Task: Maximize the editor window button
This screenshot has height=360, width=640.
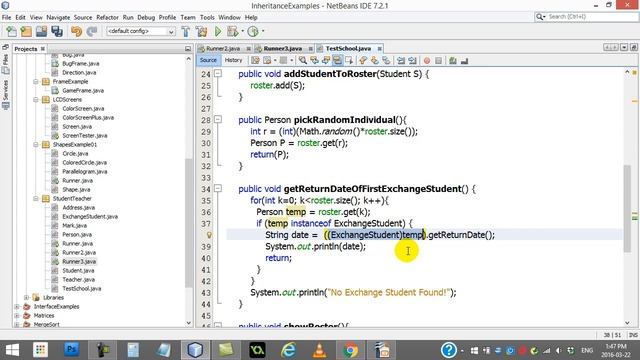Action: (x=633, y=48)
